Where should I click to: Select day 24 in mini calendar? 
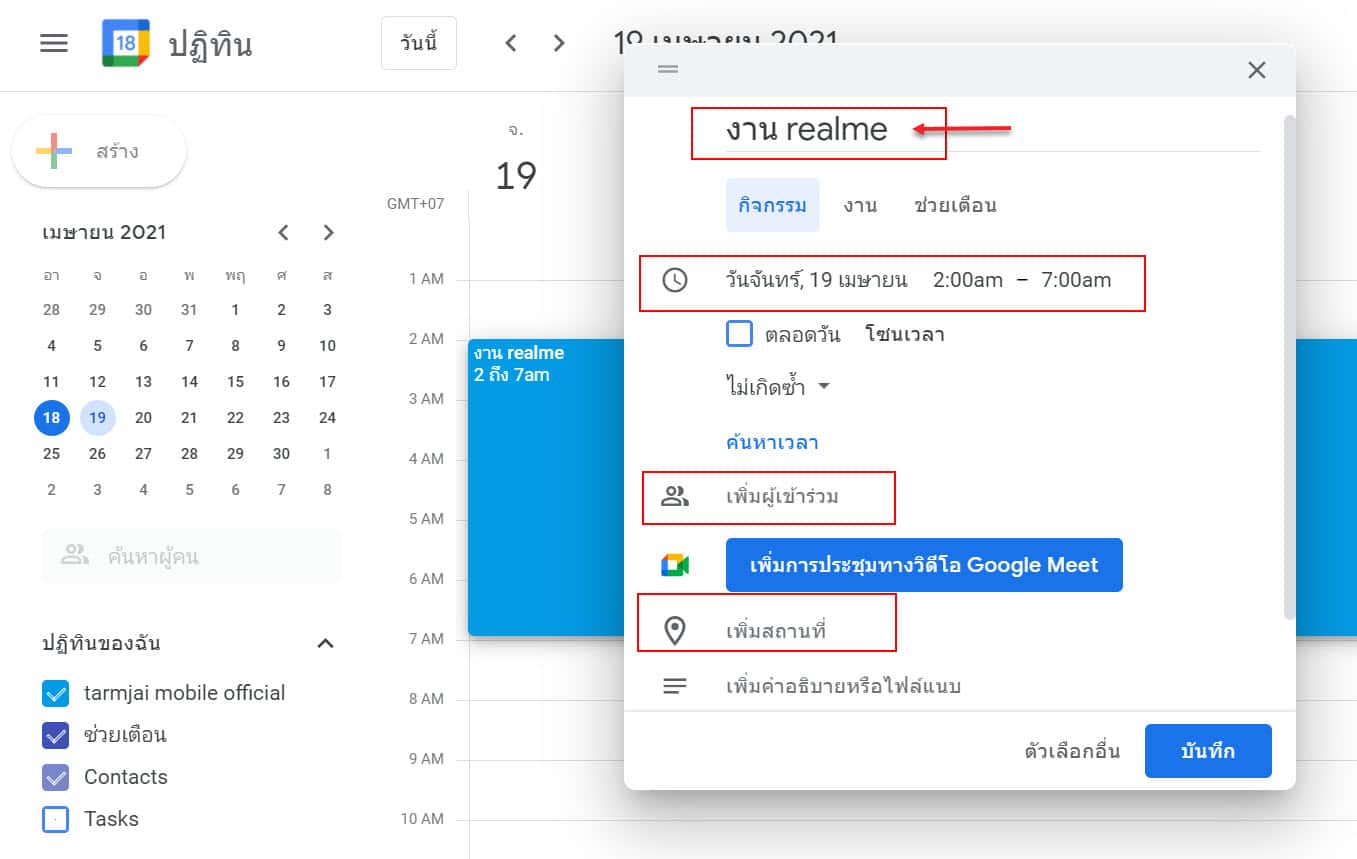(327, 418)
